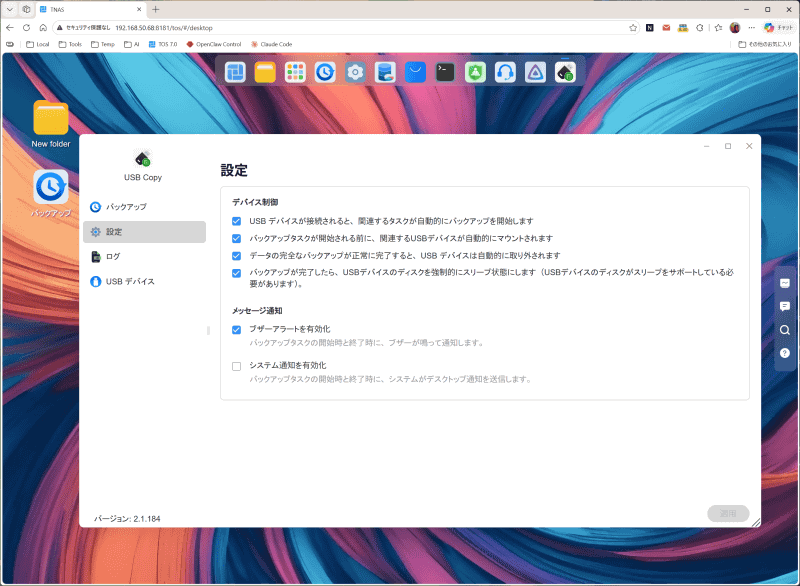Screen dimensions: 800x586
Task: Toggle auto-start backup on USB connection checkbox
Action: [x=236, y=221]
